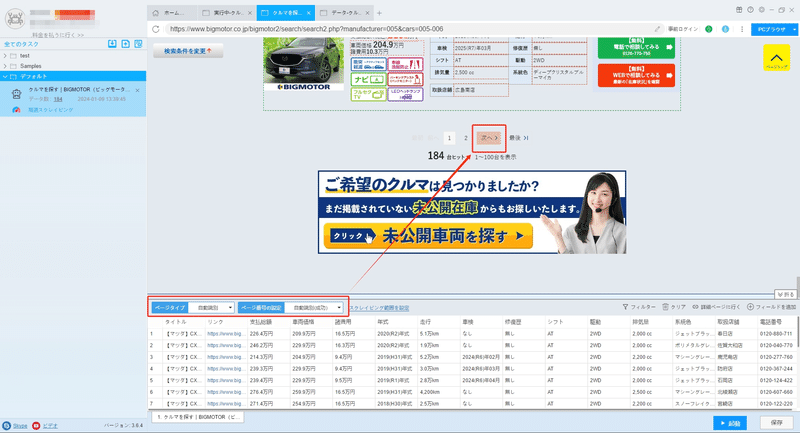Viewport: 800px width, 433px height.
Task: Click the 事前ログイン button
Action: click(x=683, y=29)
